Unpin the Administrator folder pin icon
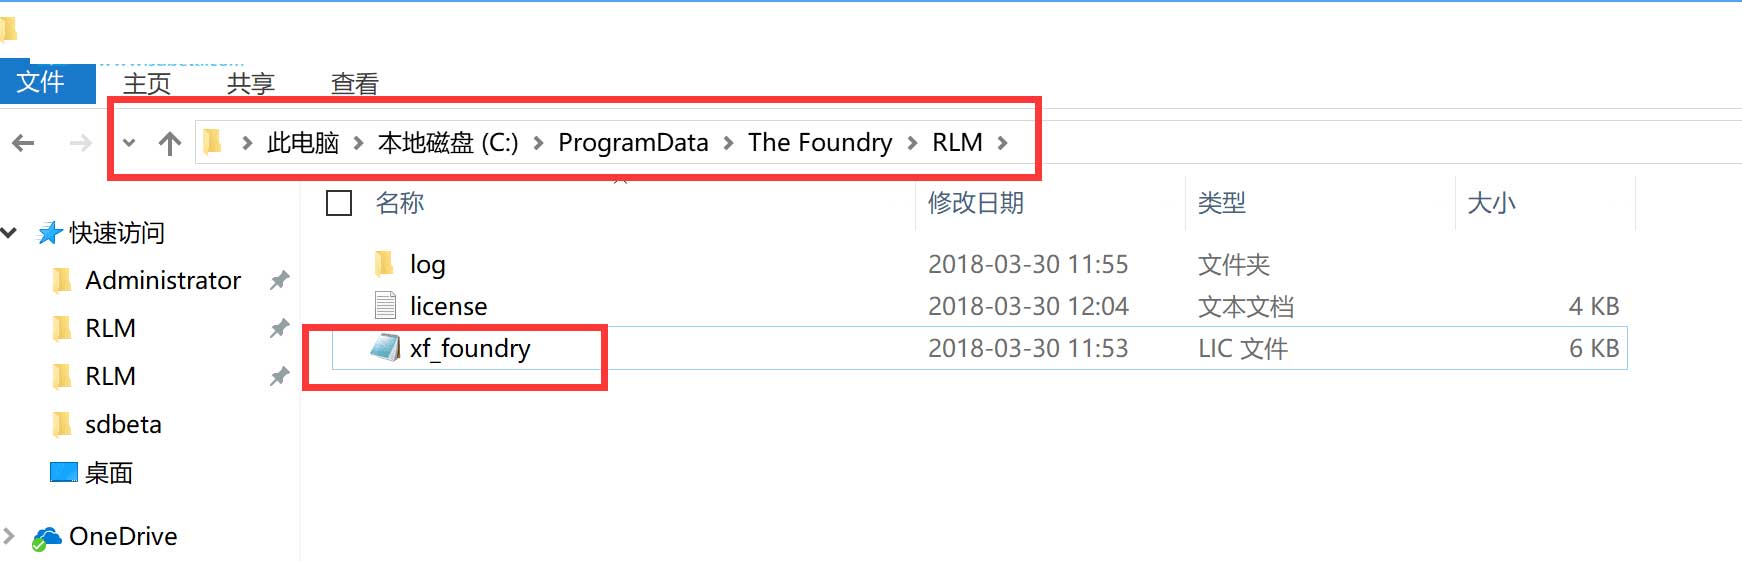Image resolution: width=1742 pixels, height=561 pixels. (279, 281)
